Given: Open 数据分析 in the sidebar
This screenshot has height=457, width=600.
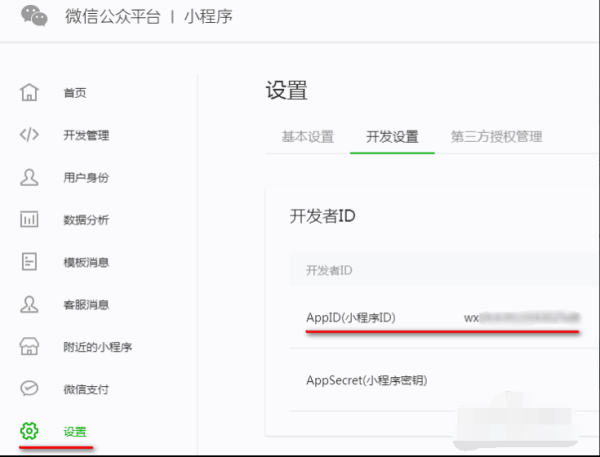Looking at the screenshot, I should pos(86,220).
